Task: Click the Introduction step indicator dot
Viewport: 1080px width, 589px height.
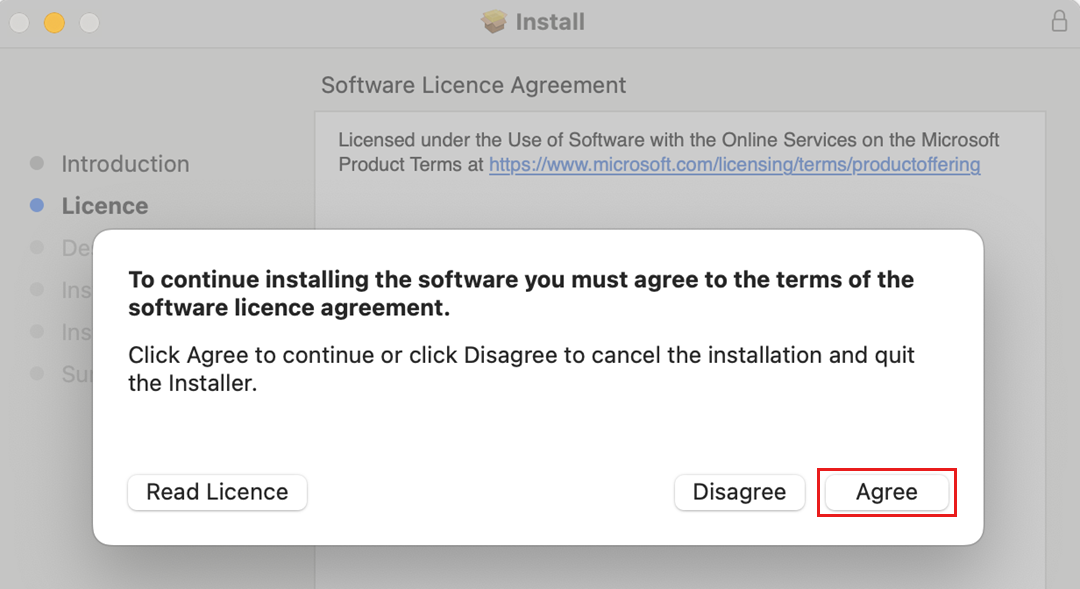Action: [38, 163]
